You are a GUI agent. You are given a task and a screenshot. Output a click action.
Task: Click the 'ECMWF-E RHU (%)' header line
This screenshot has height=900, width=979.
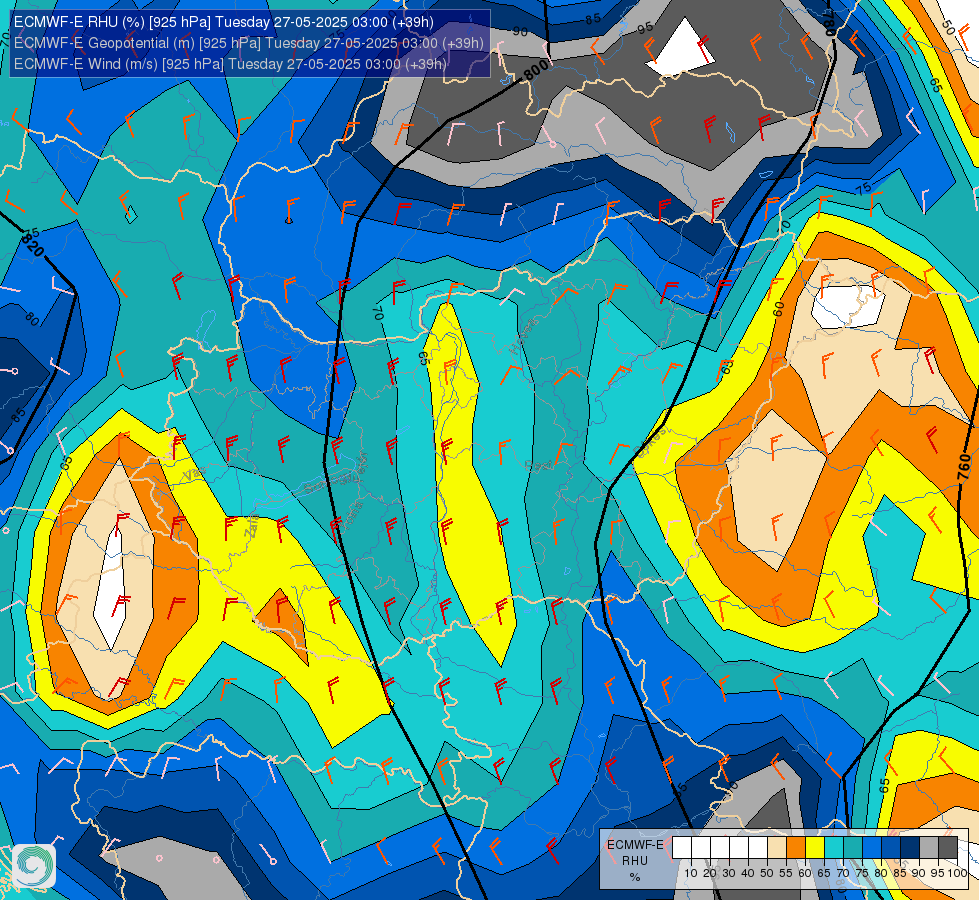[224, 22]
